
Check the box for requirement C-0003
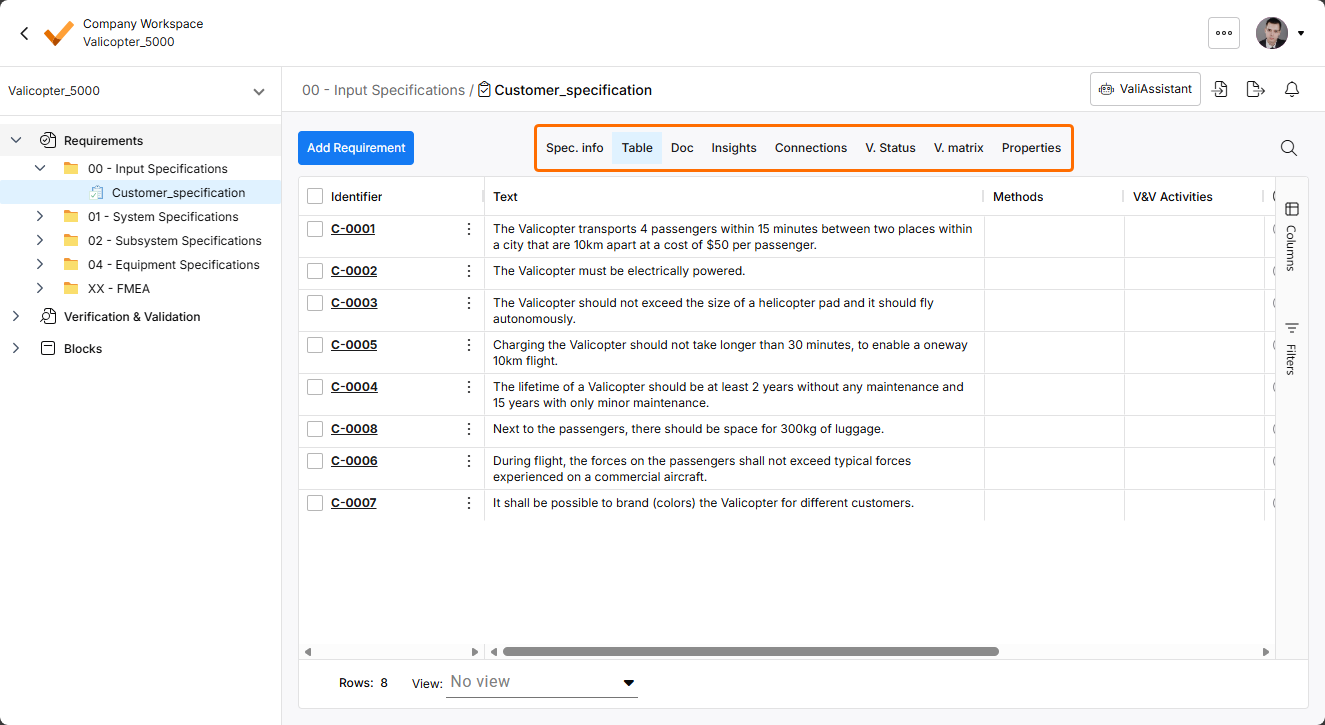(x=315, y=303)
